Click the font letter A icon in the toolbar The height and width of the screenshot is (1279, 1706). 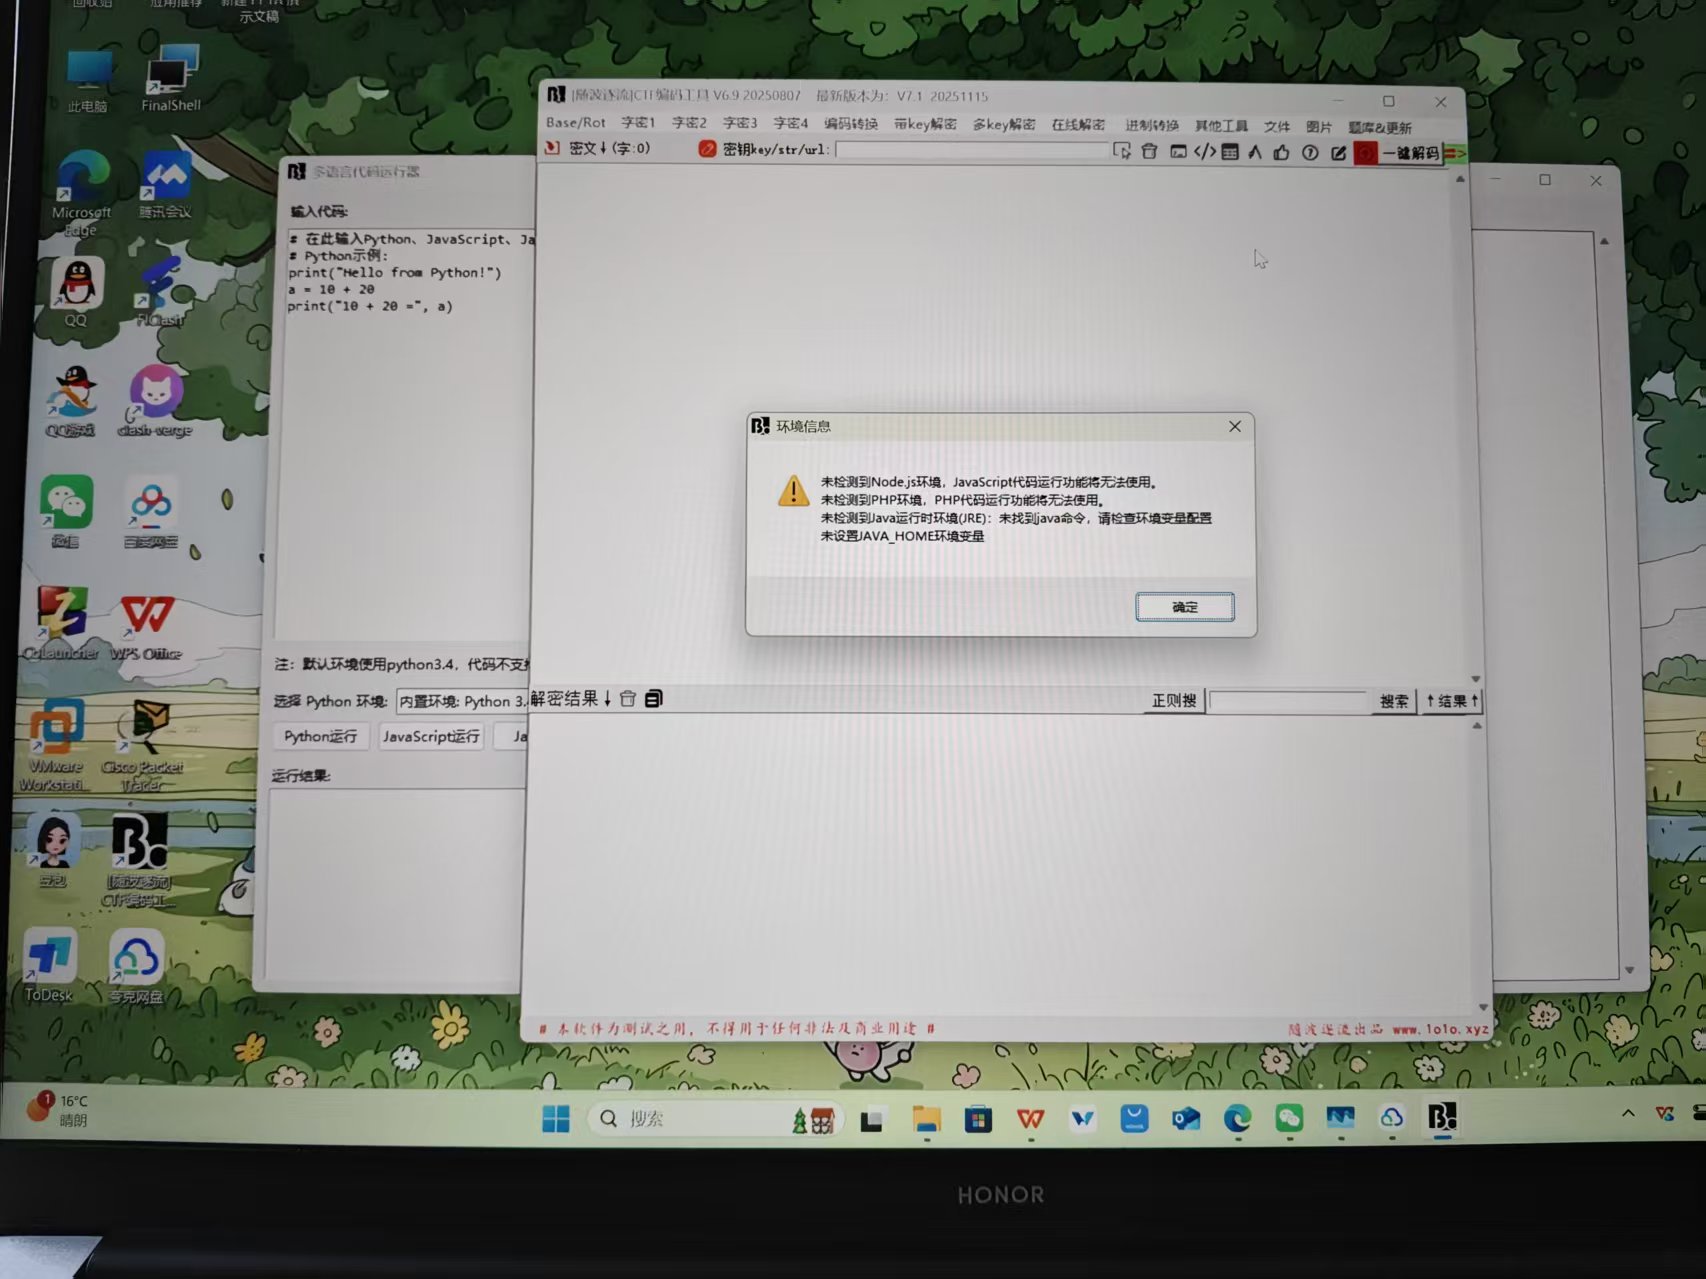pos(1255,152)
